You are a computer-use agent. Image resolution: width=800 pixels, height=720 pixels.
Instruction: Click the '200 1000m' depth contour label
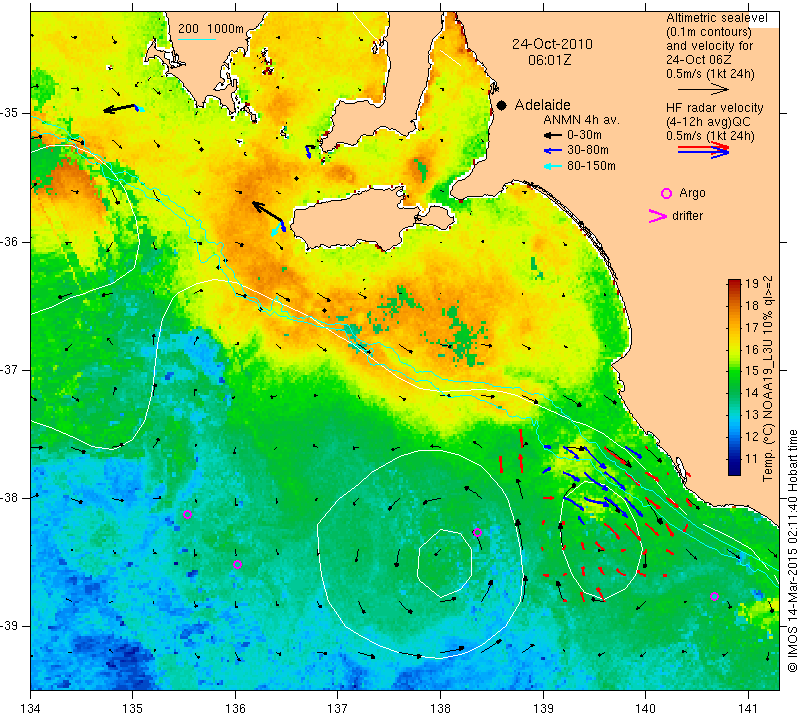pyautogui.click(x=211, y=29)
